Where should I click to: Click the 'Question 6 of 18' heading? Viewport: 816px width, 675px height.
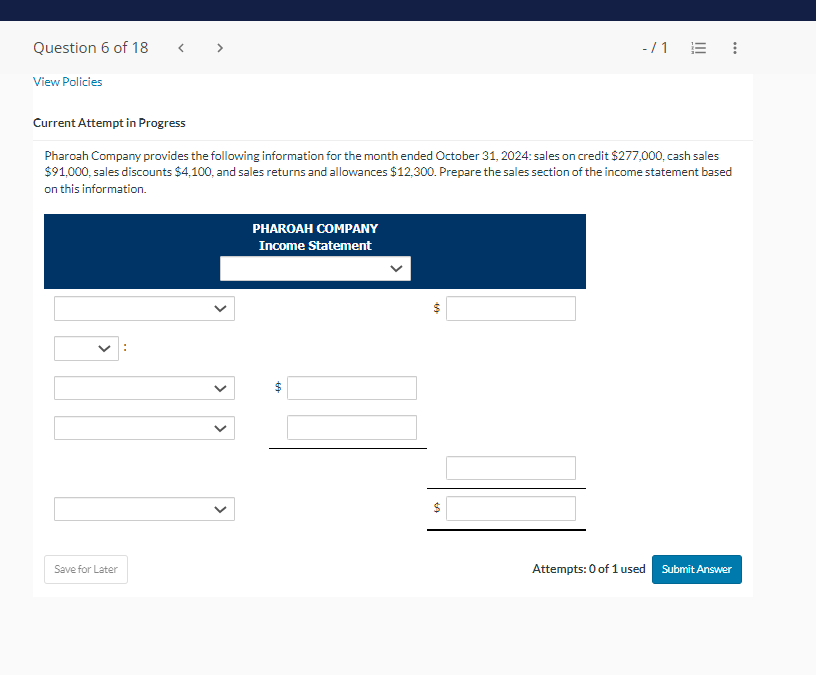[x=91, y=48]
